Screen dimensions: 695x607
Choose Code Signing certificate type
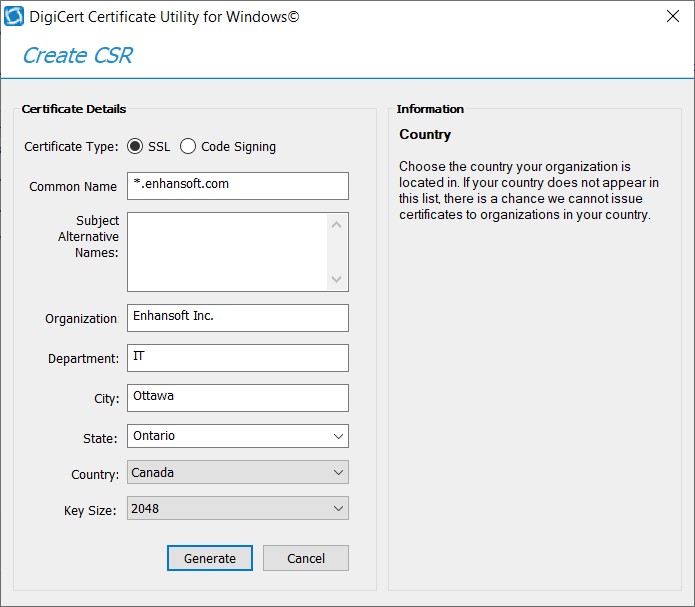pos(188,146)
